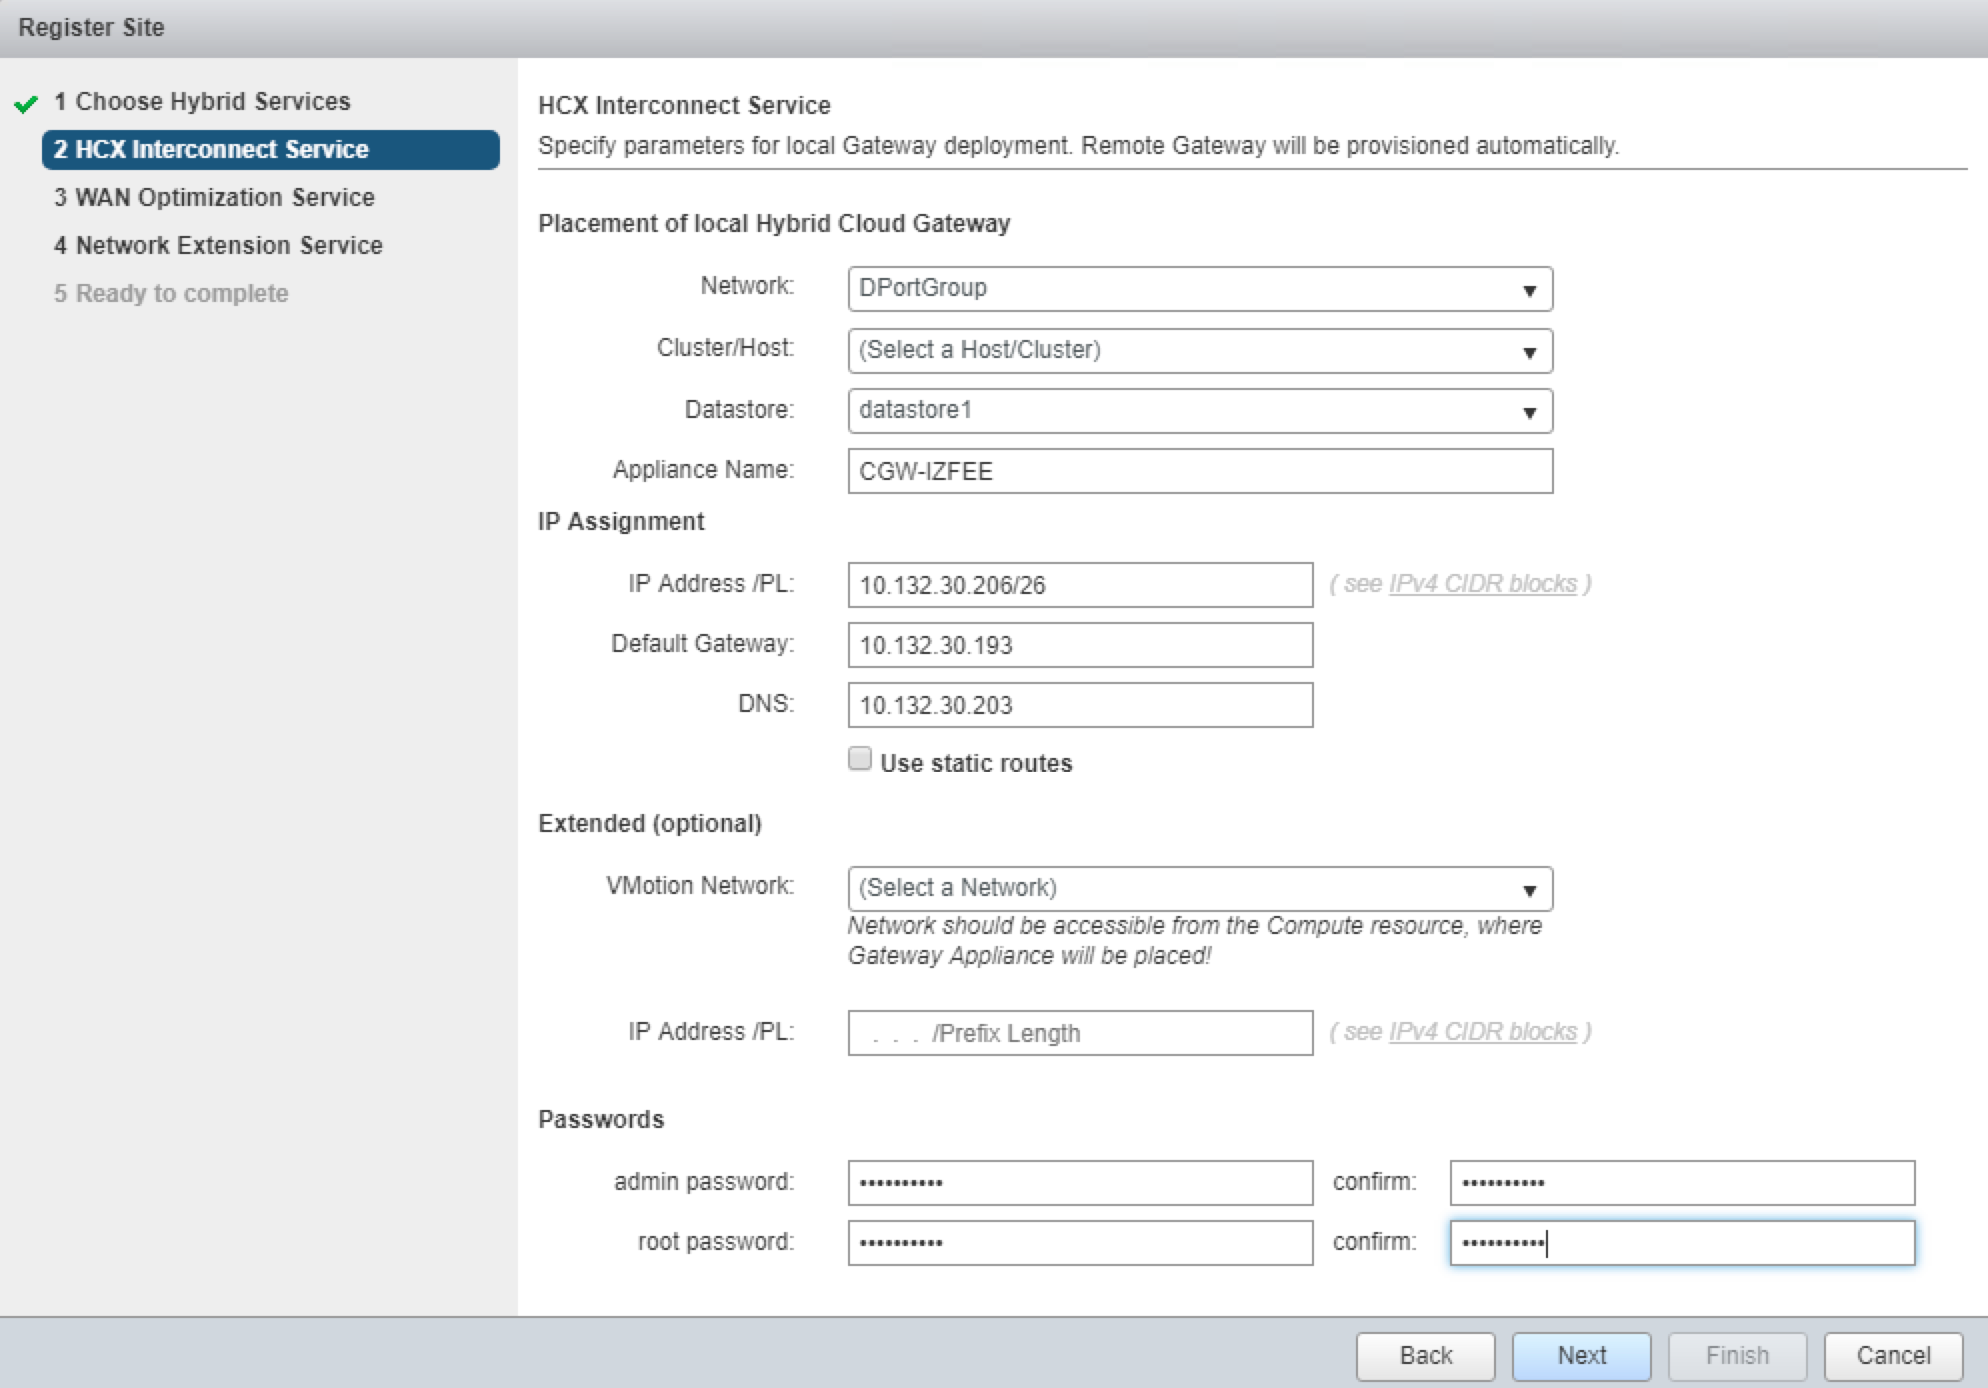
Task: Open IPv4 CIDR blocks link beside VMotion IP
Action: coord(1482,1032)
